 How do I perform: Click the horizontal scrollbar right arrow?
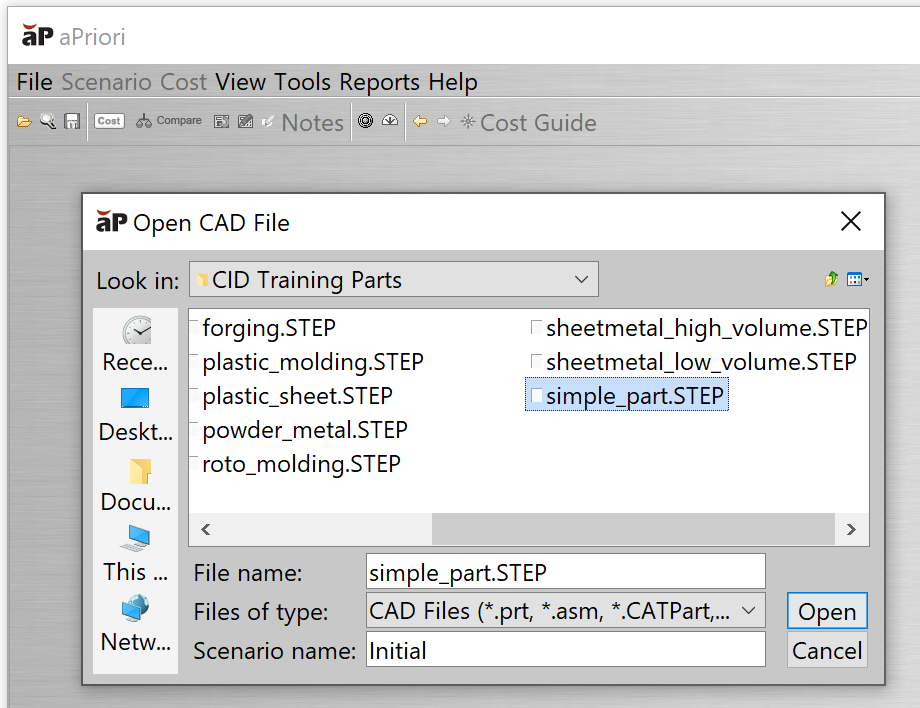[851, 529]
